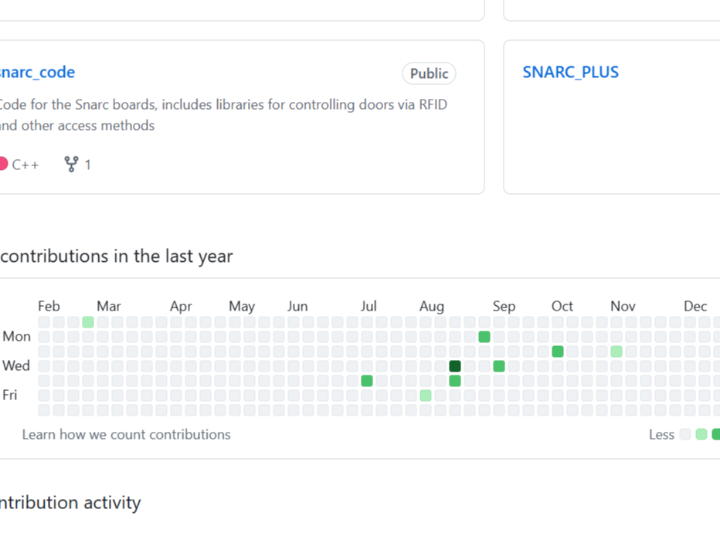Click the light green legend swatch
The height and width of the screenshot is (540, 720).
point(701,434)
